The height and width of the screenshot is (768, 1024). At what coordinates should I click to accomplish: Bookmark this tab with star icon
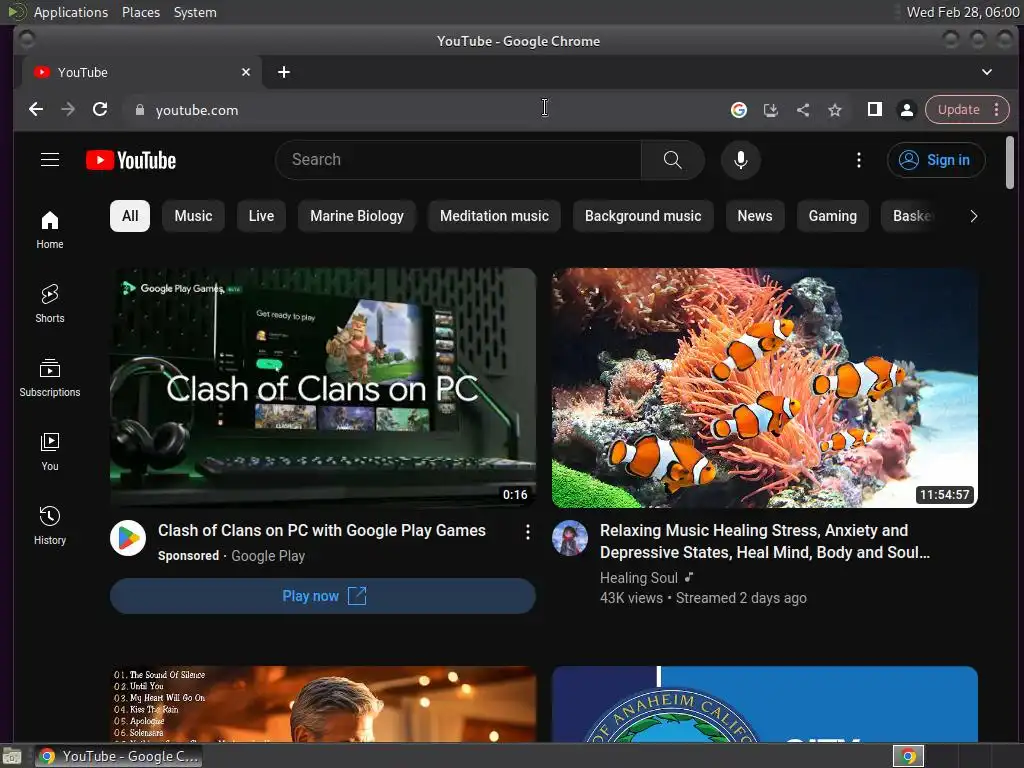click(x=835, y=110)
